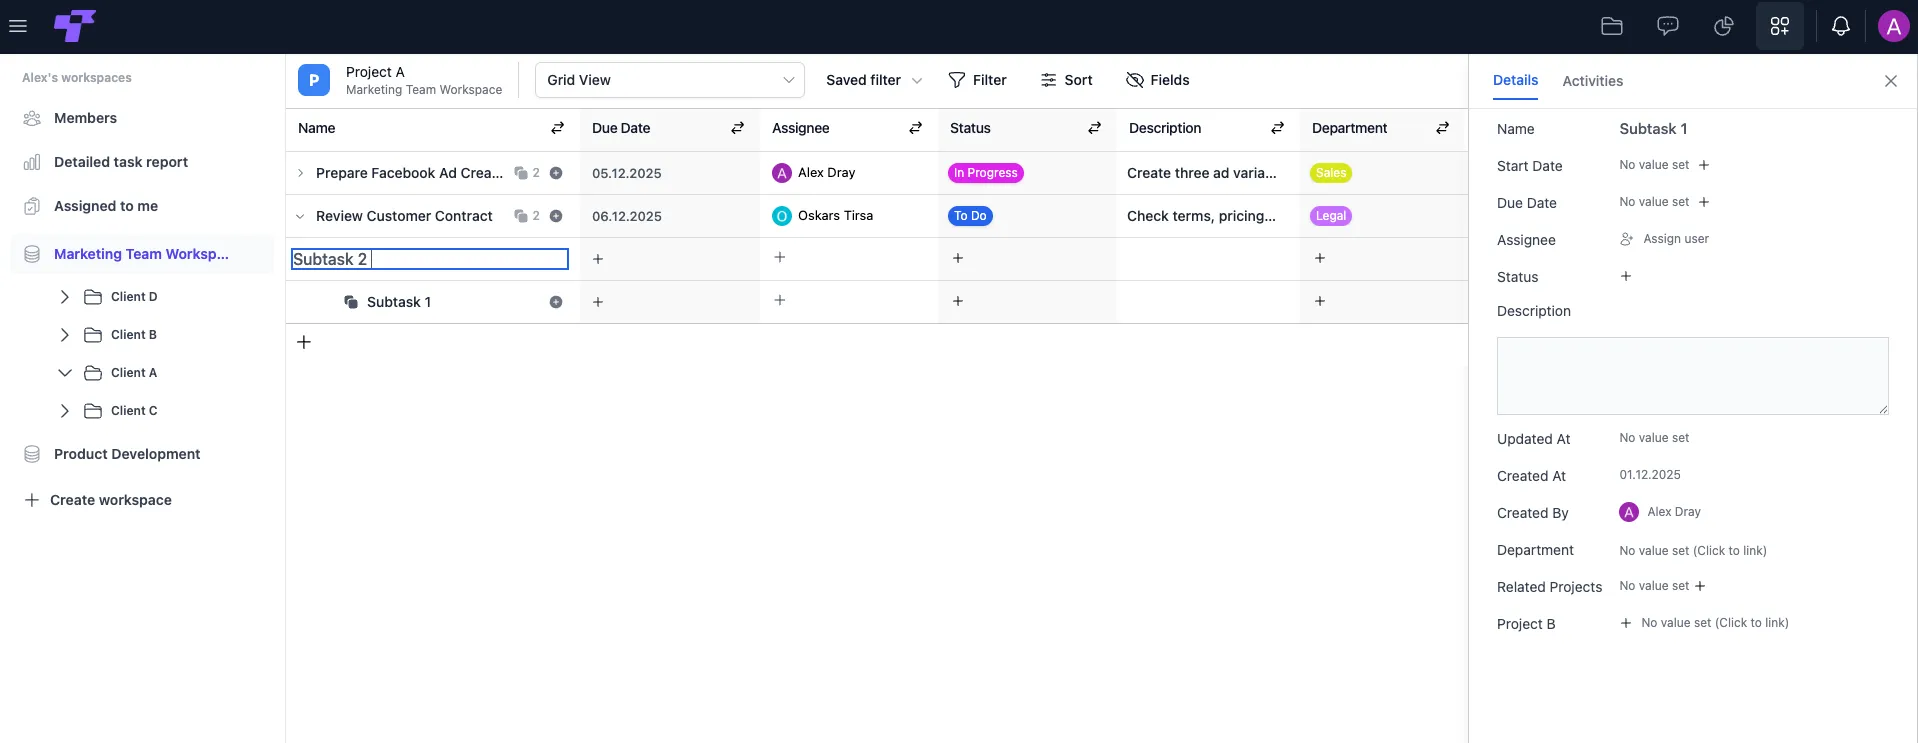Viewport: 1918px width, 743px height.
Task: Click the Description text area
Action: (x=1692, y=376)
